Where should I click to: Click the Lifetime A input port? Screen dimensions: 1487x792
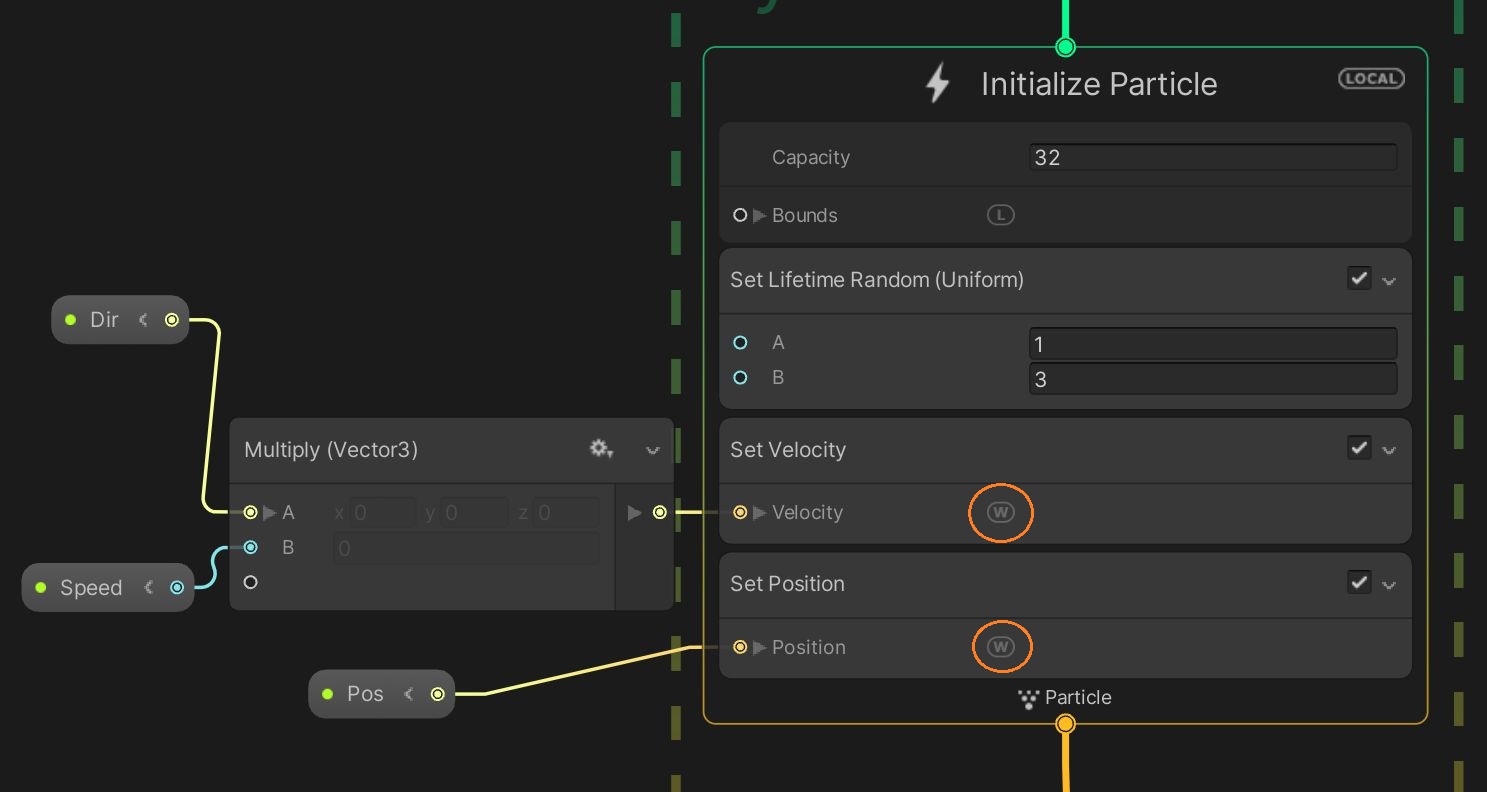point(740,342)
